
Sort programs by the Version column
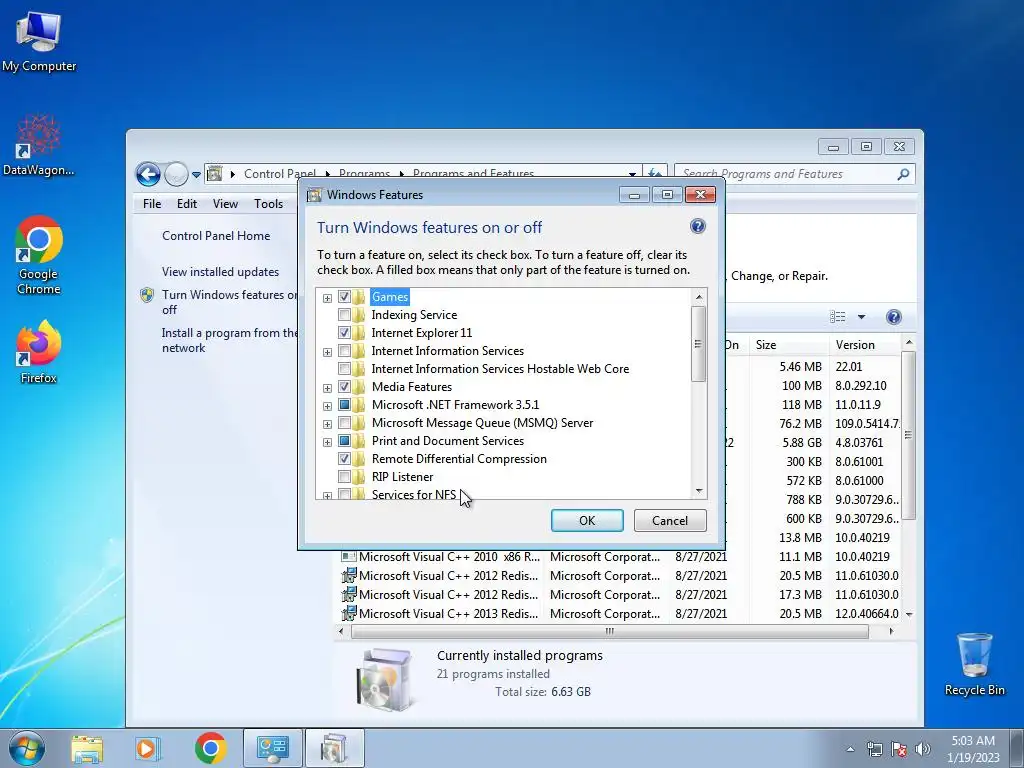coord(865,345)
